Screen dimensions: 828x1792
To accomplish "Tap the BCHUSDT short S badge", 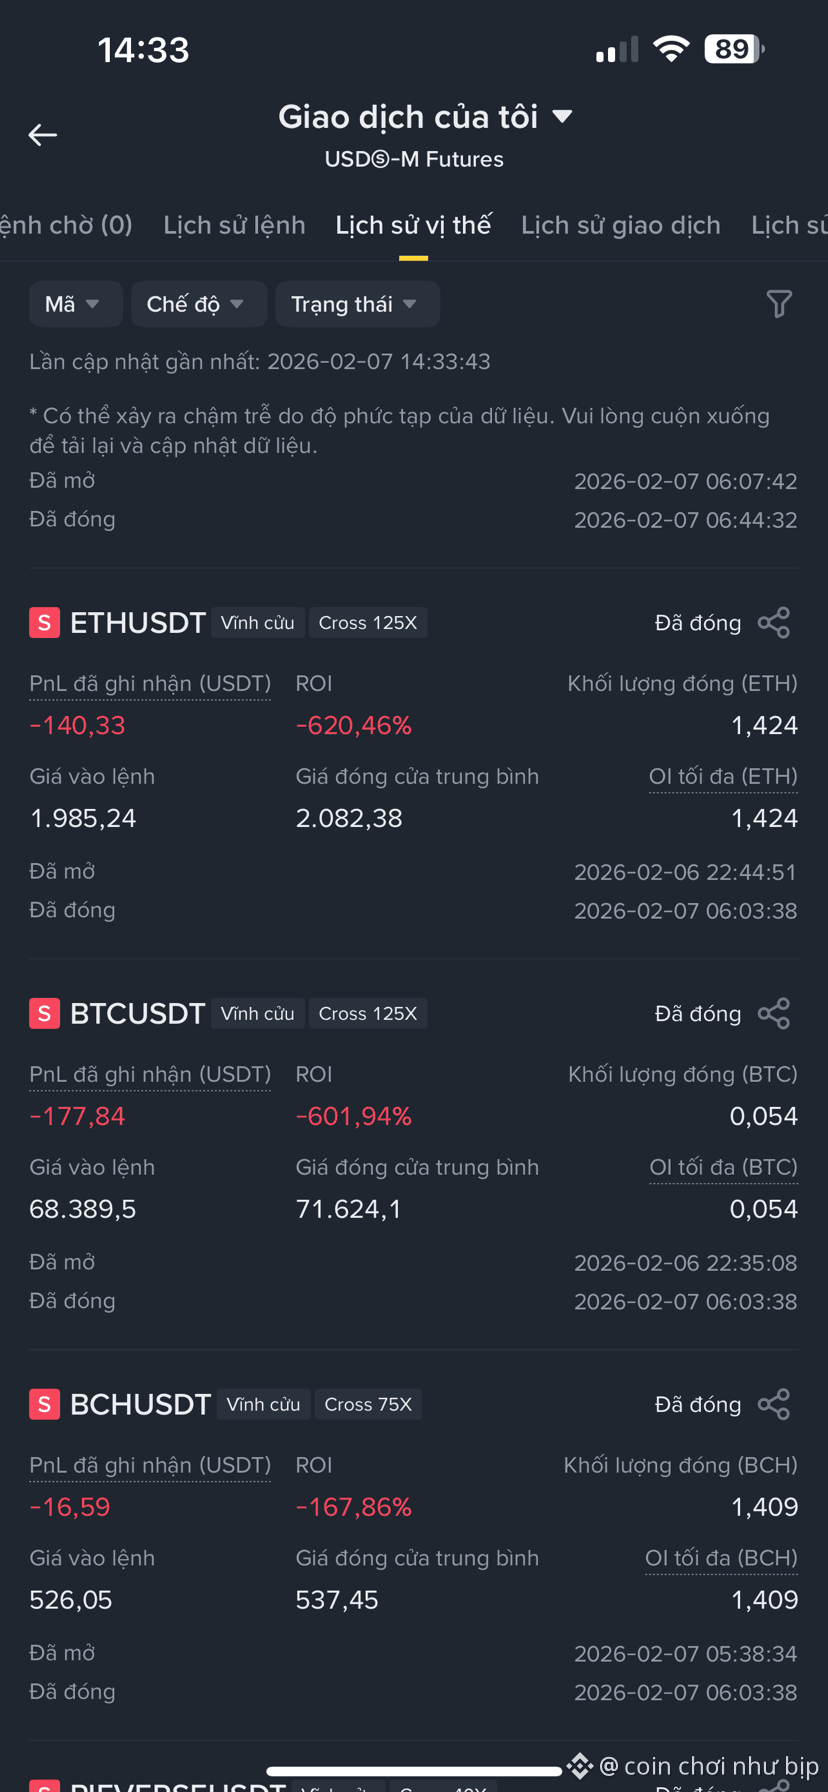I will pos(44,1405).
